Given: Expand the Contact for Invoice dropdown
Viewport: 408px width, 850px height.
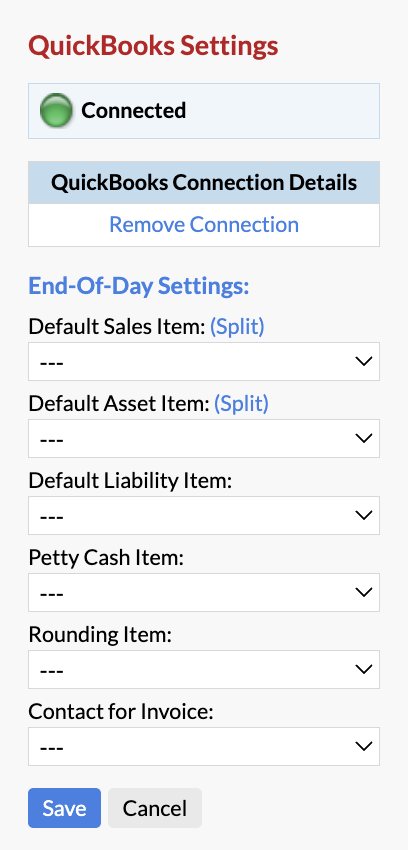Looking at the screenshot, I should 204,746.
